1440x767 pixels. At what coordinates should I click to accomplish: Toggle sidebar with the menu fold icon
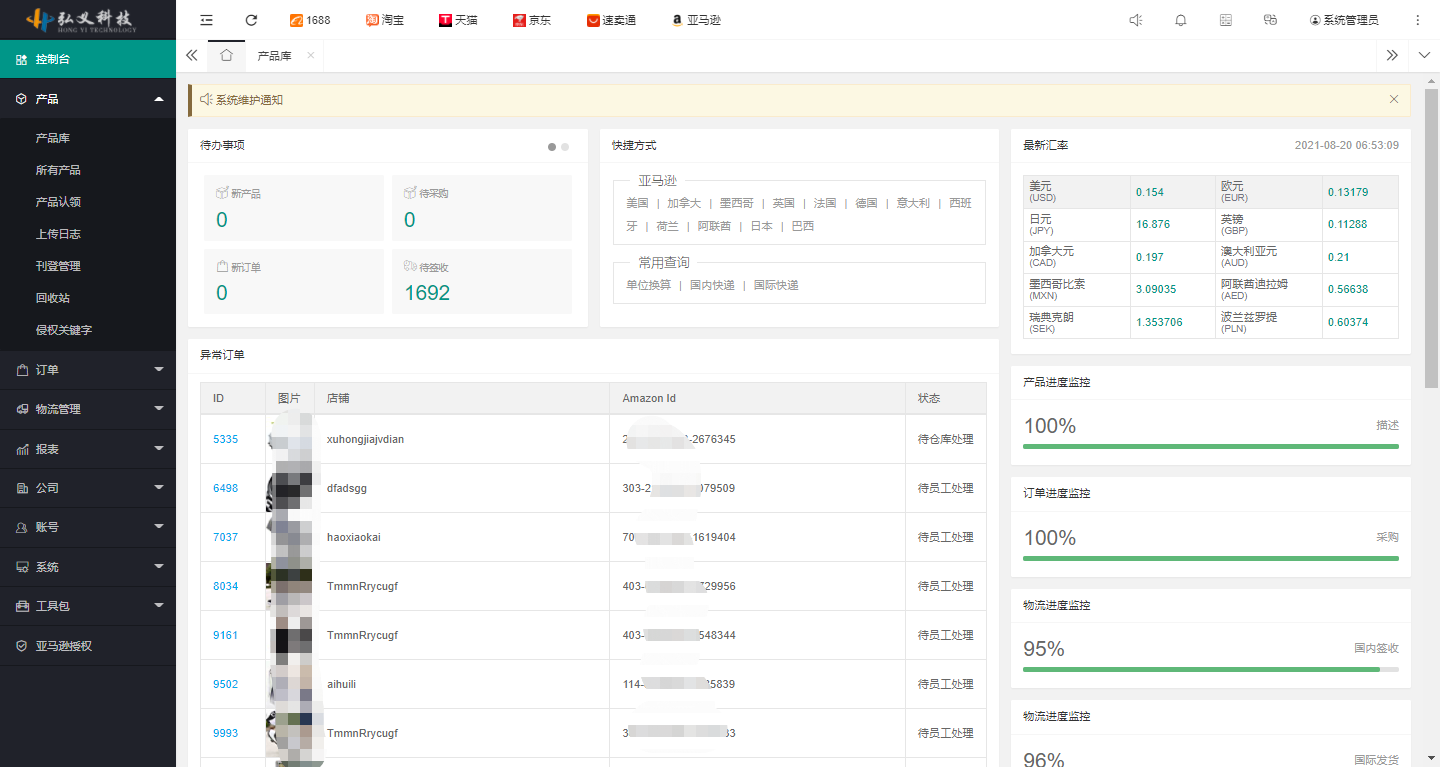(x=206, y=20)
